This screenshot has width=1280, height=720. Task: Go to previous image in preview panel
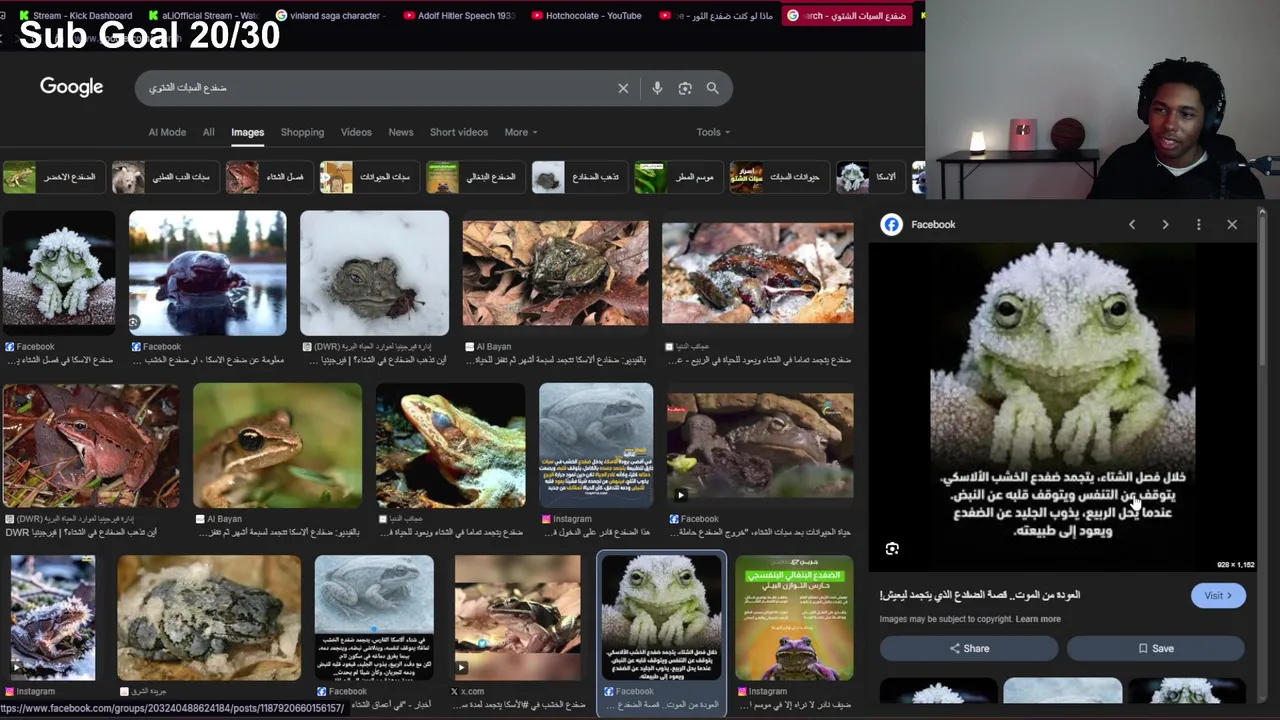(x=1132, y=225)
